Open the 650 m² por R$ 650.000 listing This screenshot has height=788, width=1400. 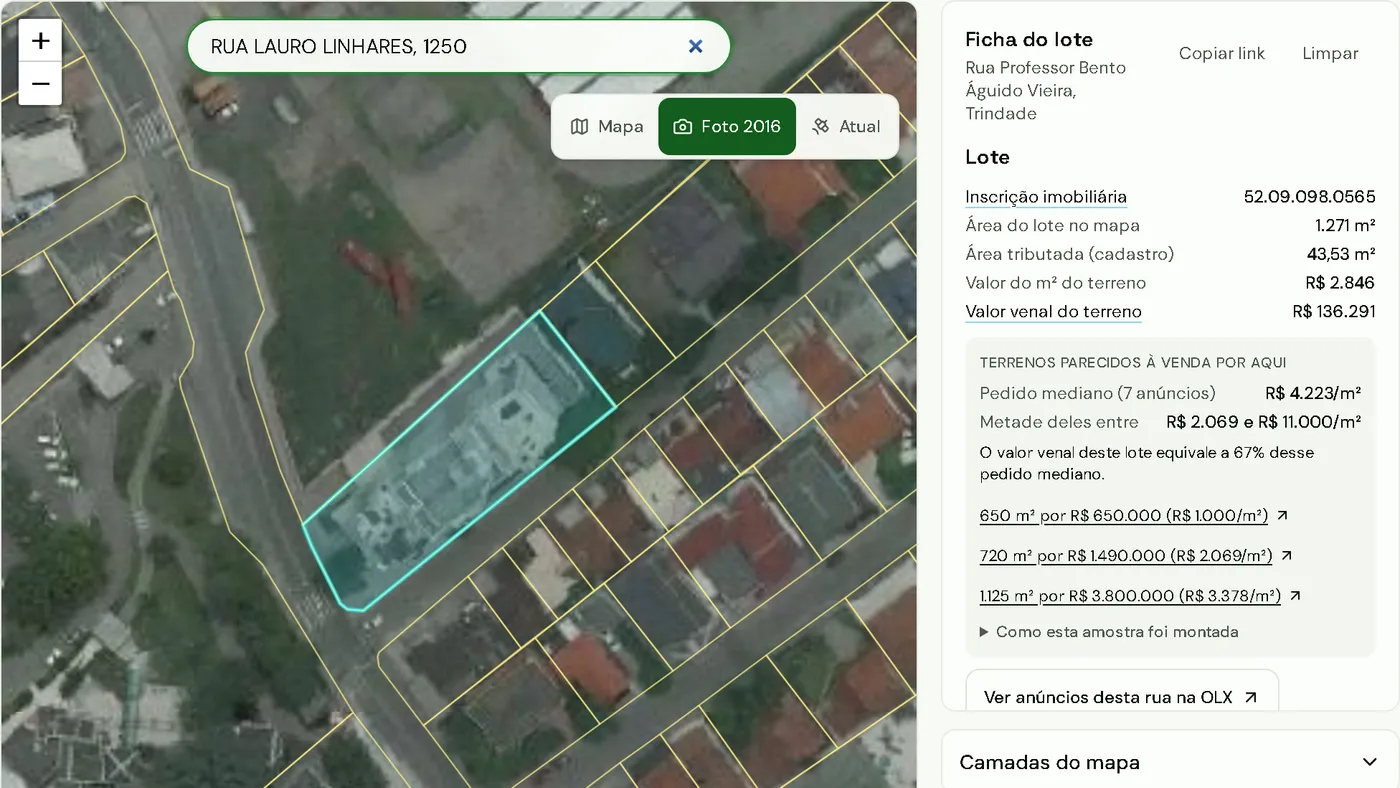pyautogui.click(x=1124, y=516)
